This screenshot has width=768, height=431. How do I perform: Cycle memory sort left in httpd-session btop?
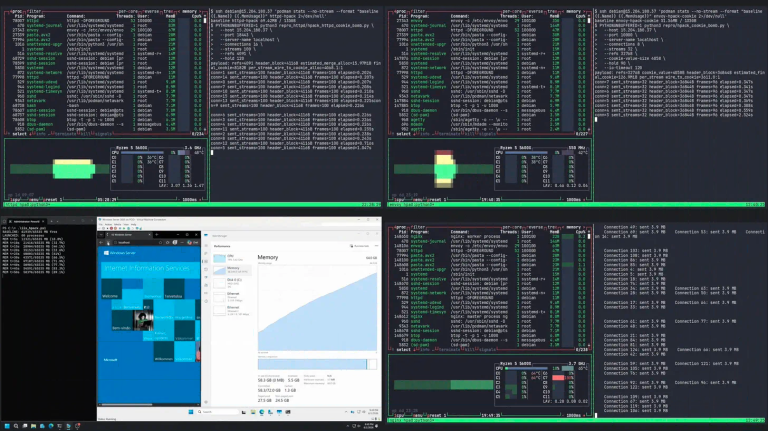tap(179, 11)
